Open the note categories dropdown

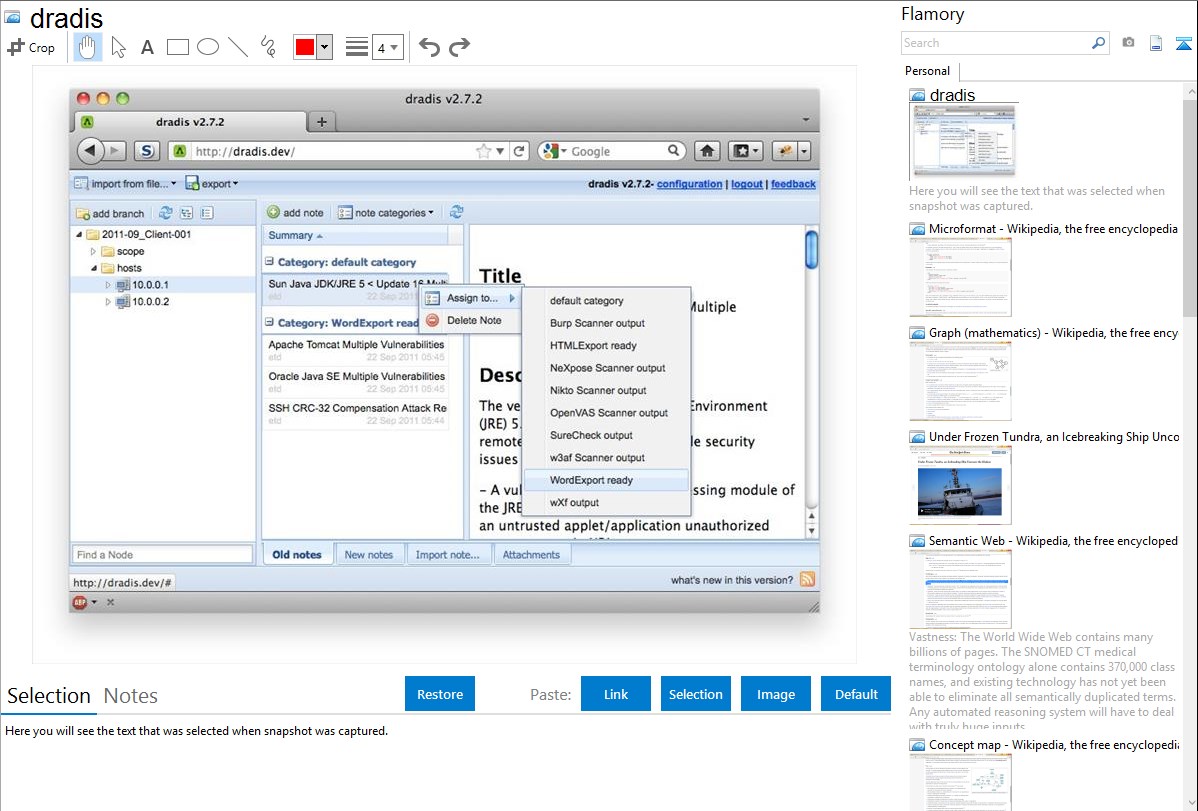click(x=387, y=212)
